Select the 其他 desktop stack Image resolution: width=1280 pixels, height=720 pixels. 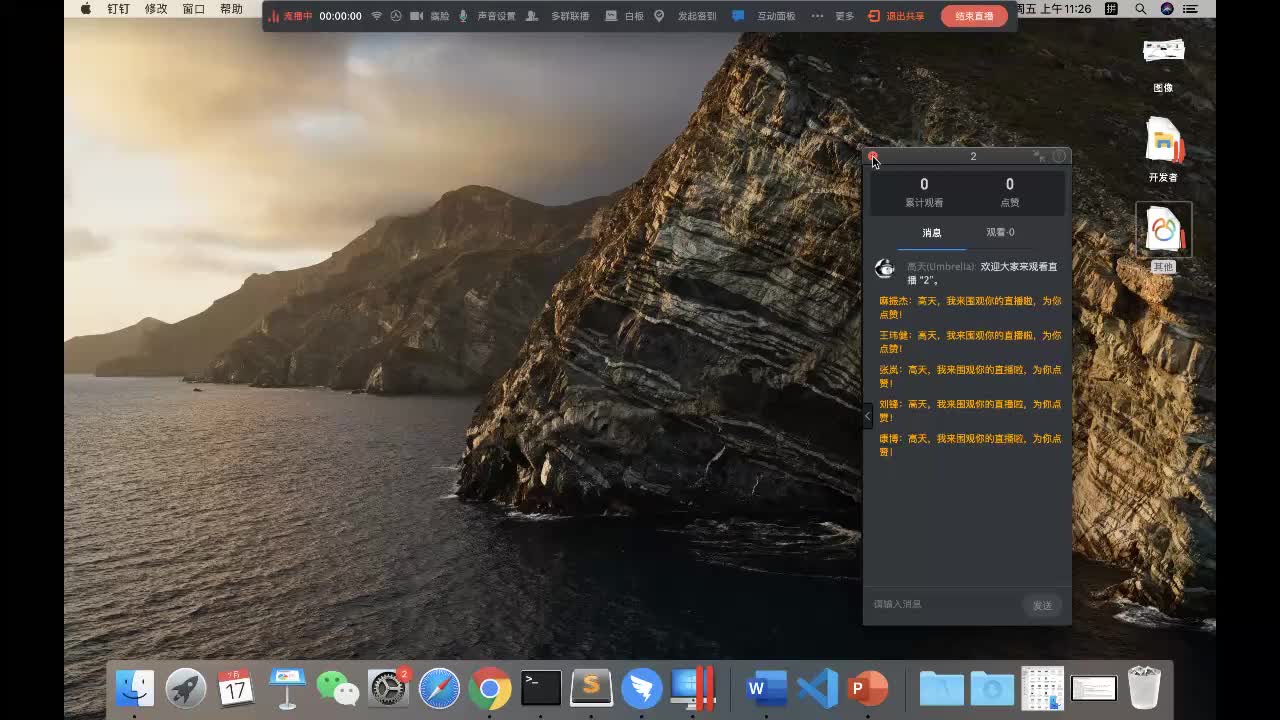pos(1163,238)
